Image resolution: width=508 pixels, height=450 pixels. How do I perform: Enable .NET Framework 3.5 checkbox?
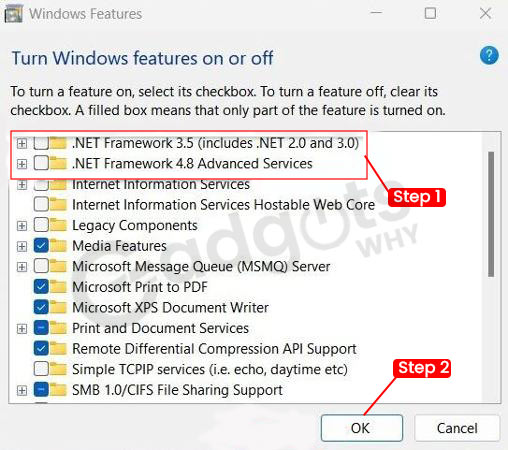click(41, 143)
